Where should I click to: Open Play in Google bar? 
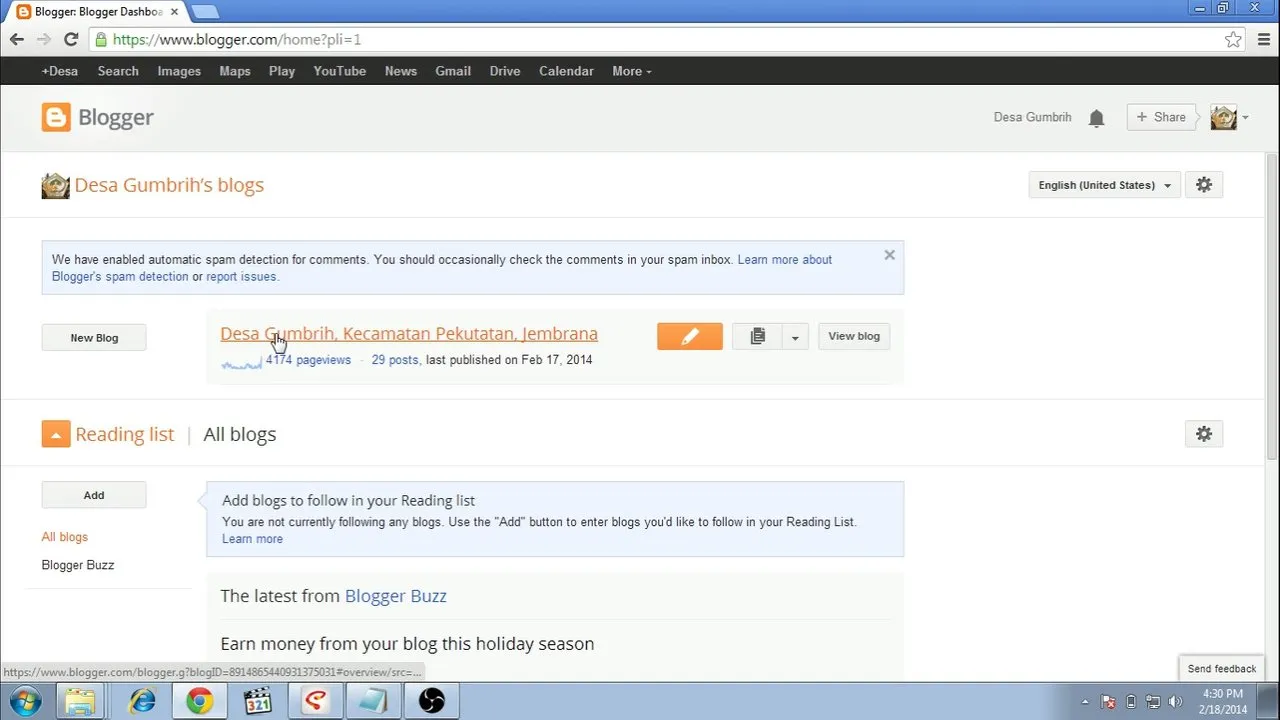282,71
